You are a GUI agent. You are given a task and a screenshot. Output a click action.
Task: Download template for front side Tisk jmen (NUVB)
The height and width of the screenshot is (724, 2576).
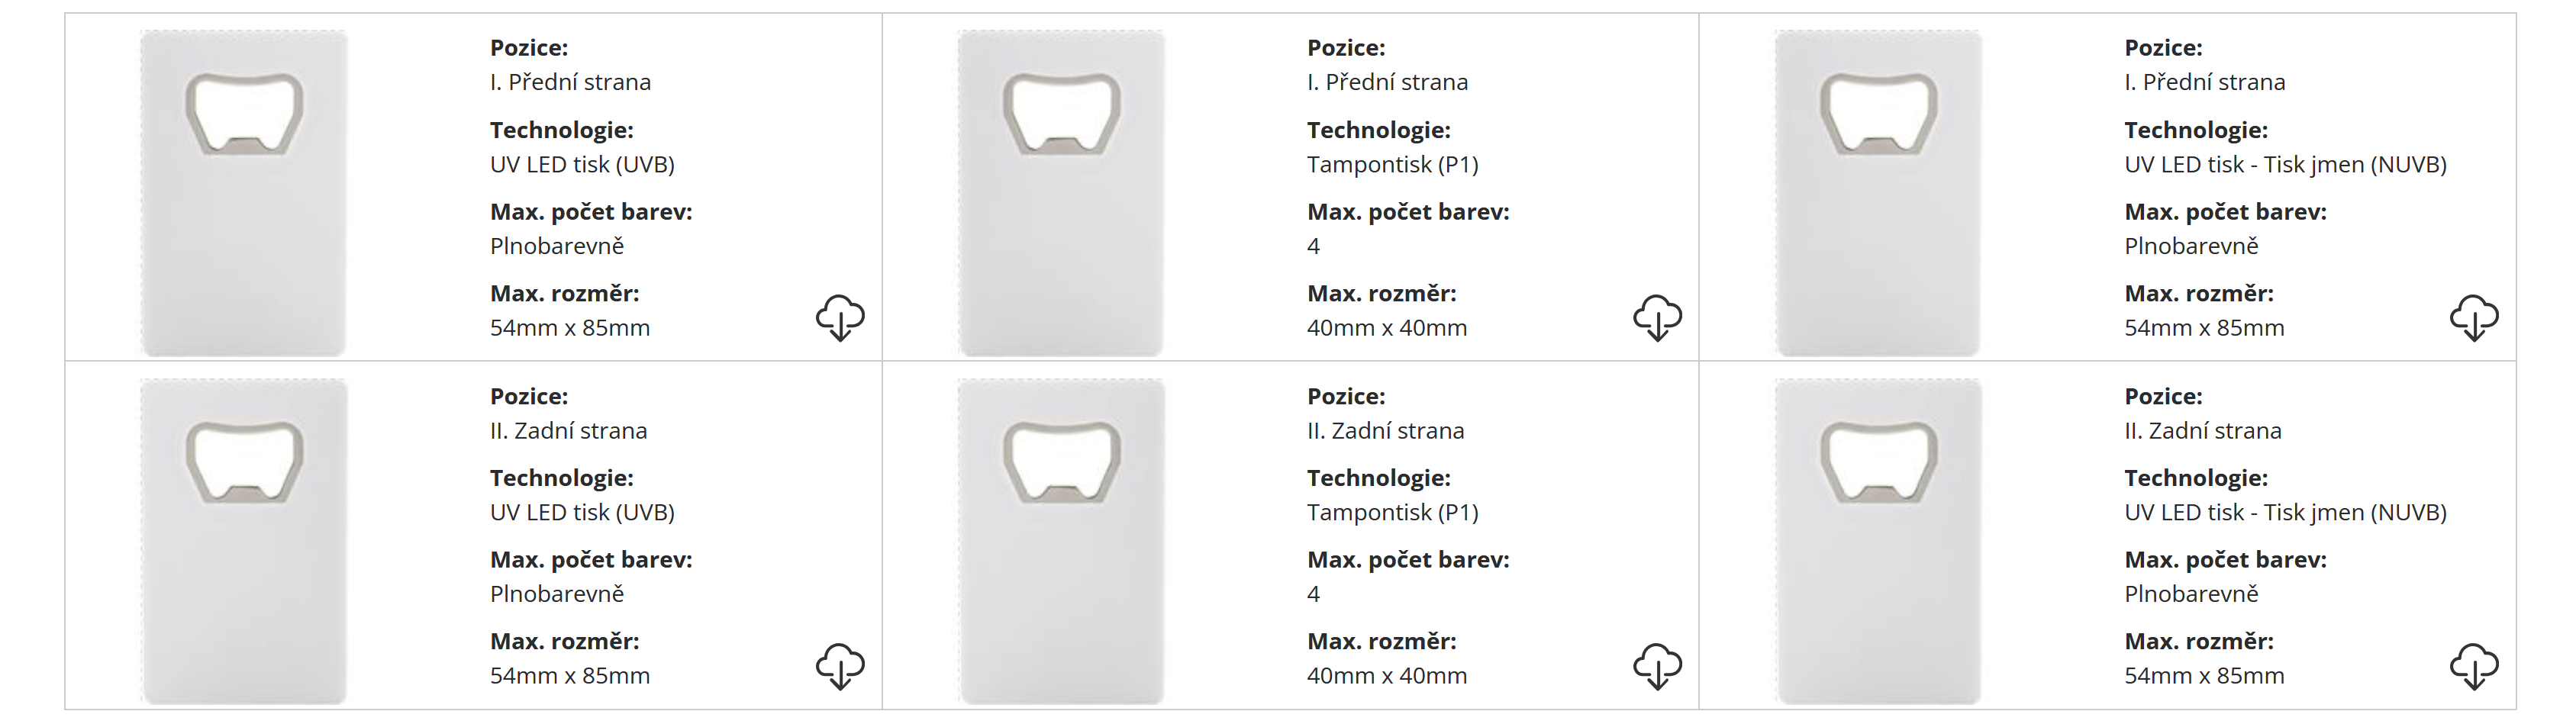pos(2474,318)
